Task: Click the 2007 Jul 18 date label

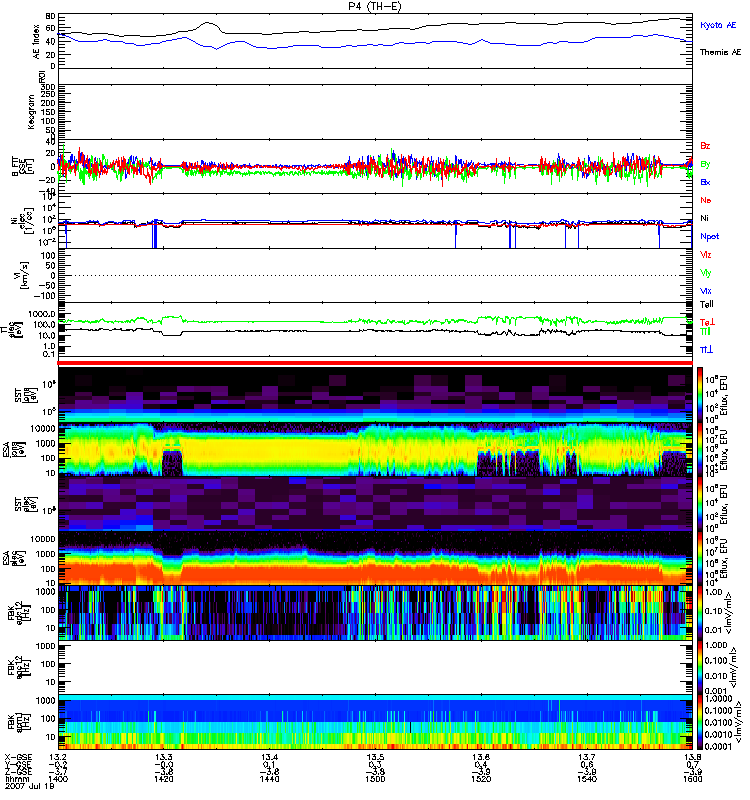Action: pos(30,786)
